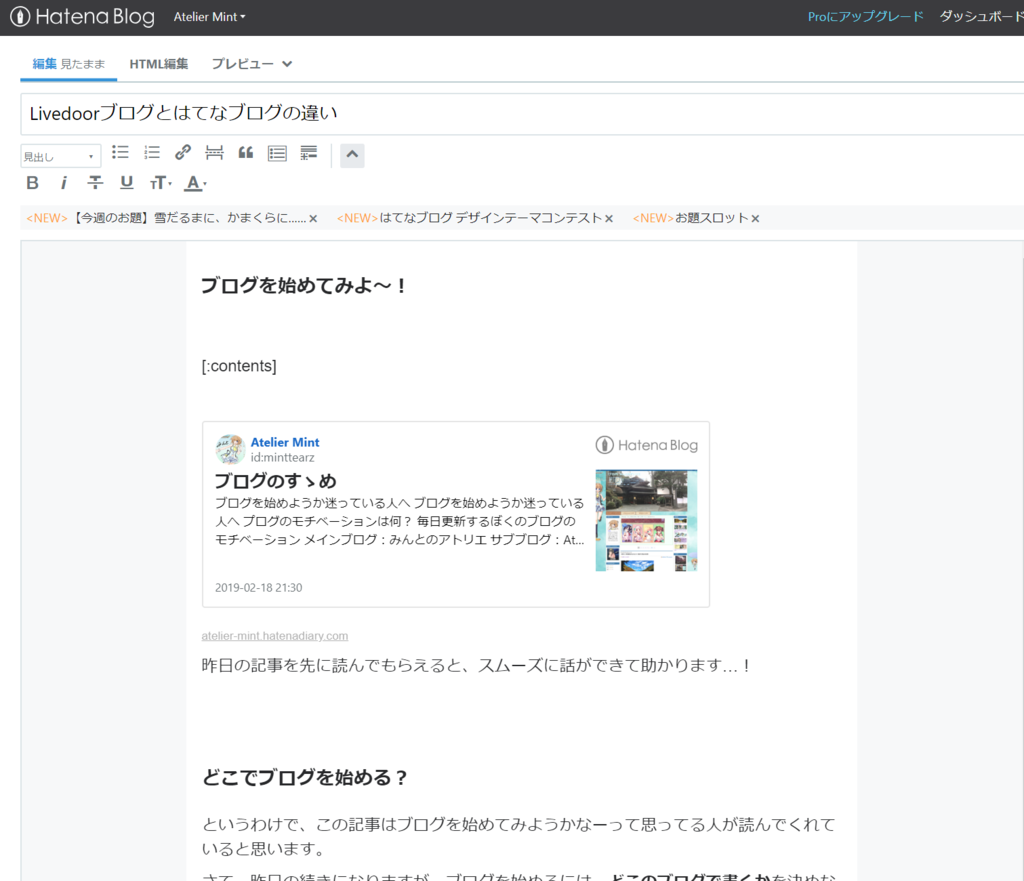
Task: Toggle italic formatting
Action: (x=63, y=183)
